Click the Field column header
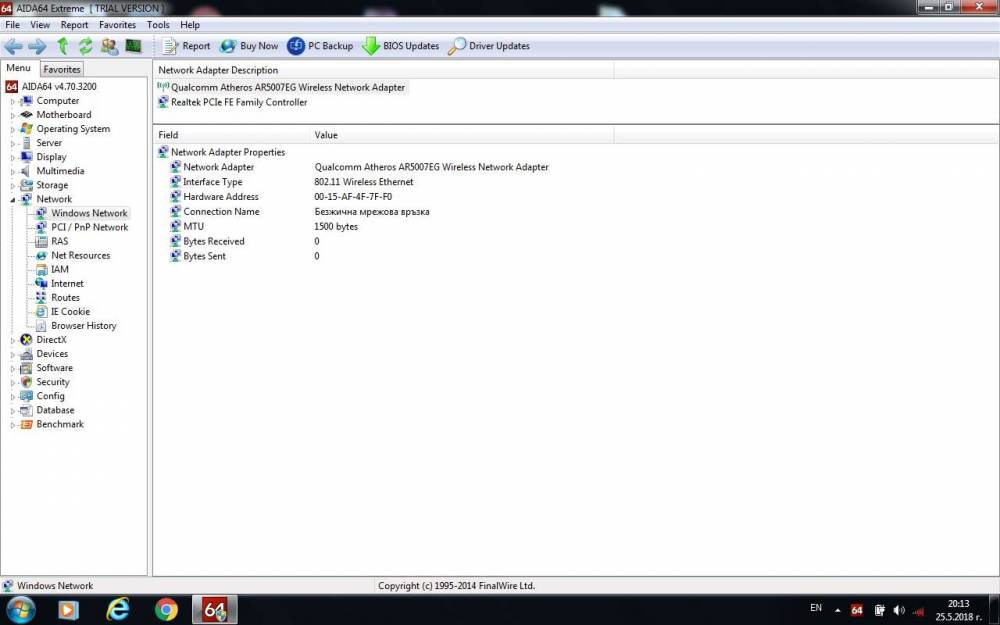1000x625 pixels. [232, 135]
